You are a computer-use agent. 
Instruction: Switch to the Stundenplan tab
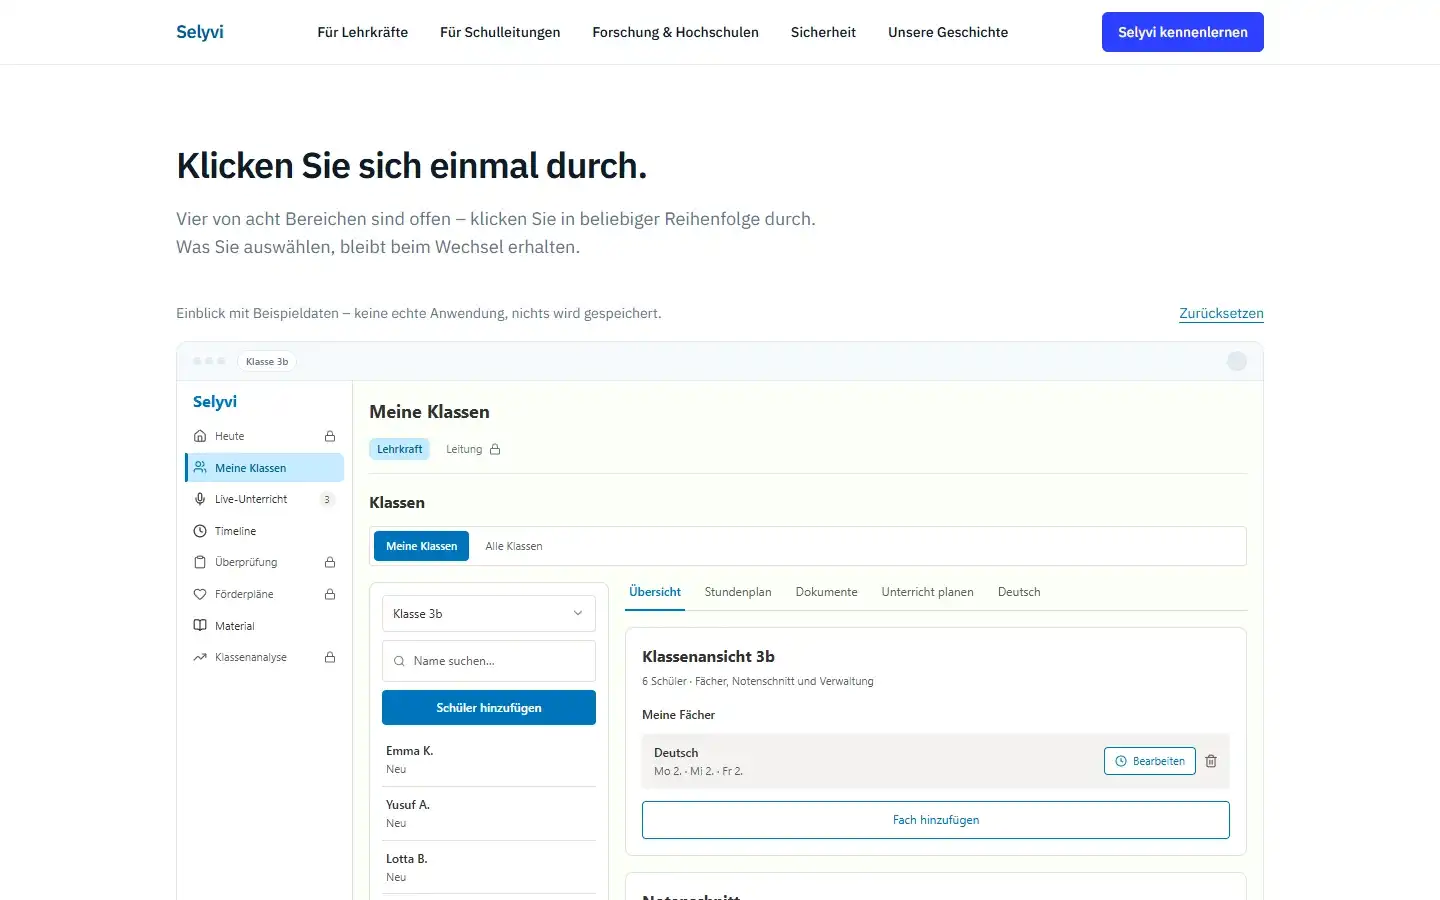738,592
